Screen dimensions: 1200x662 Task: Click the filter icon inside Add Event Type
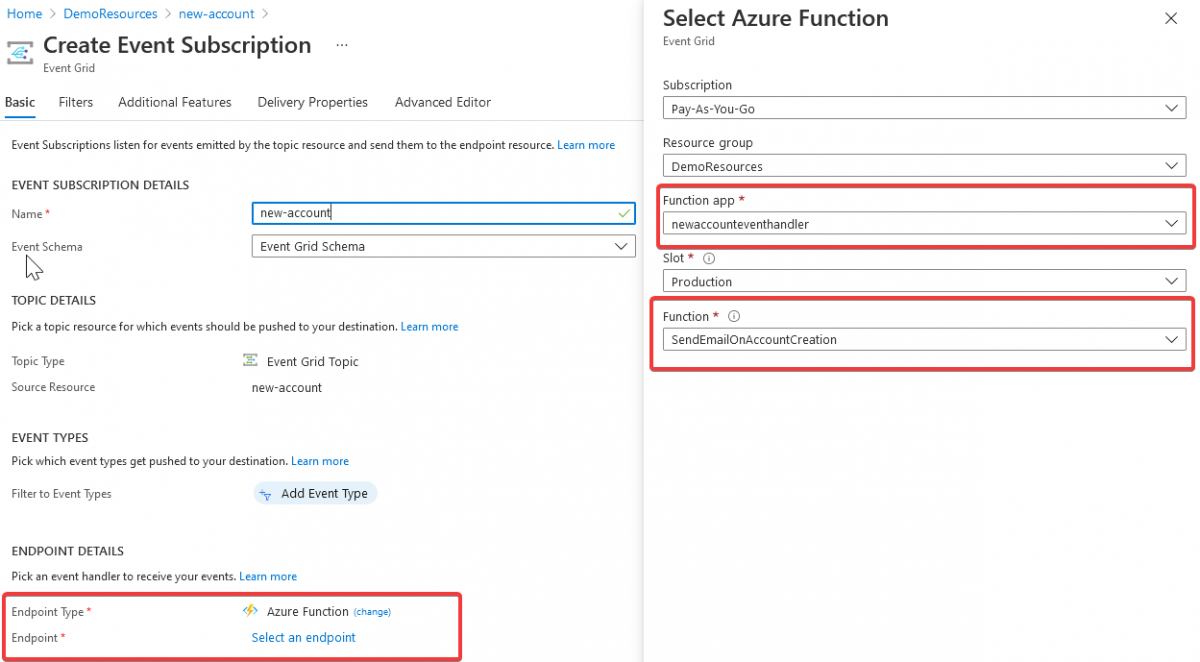[264, 493]
